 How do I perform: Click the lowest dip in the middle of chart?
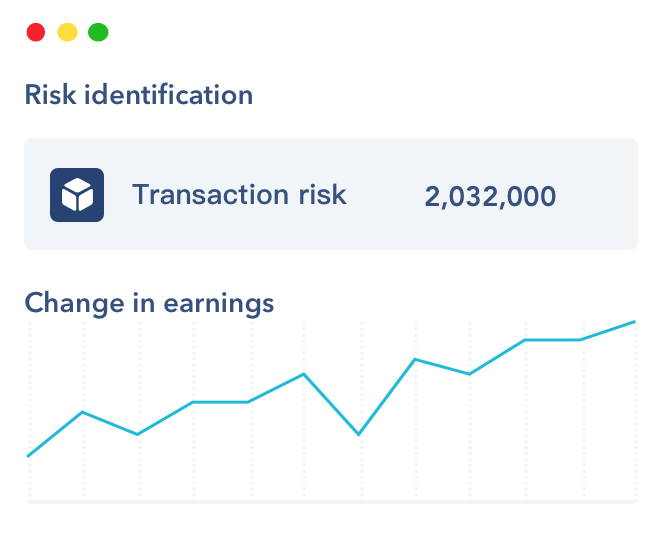(359, 434)
